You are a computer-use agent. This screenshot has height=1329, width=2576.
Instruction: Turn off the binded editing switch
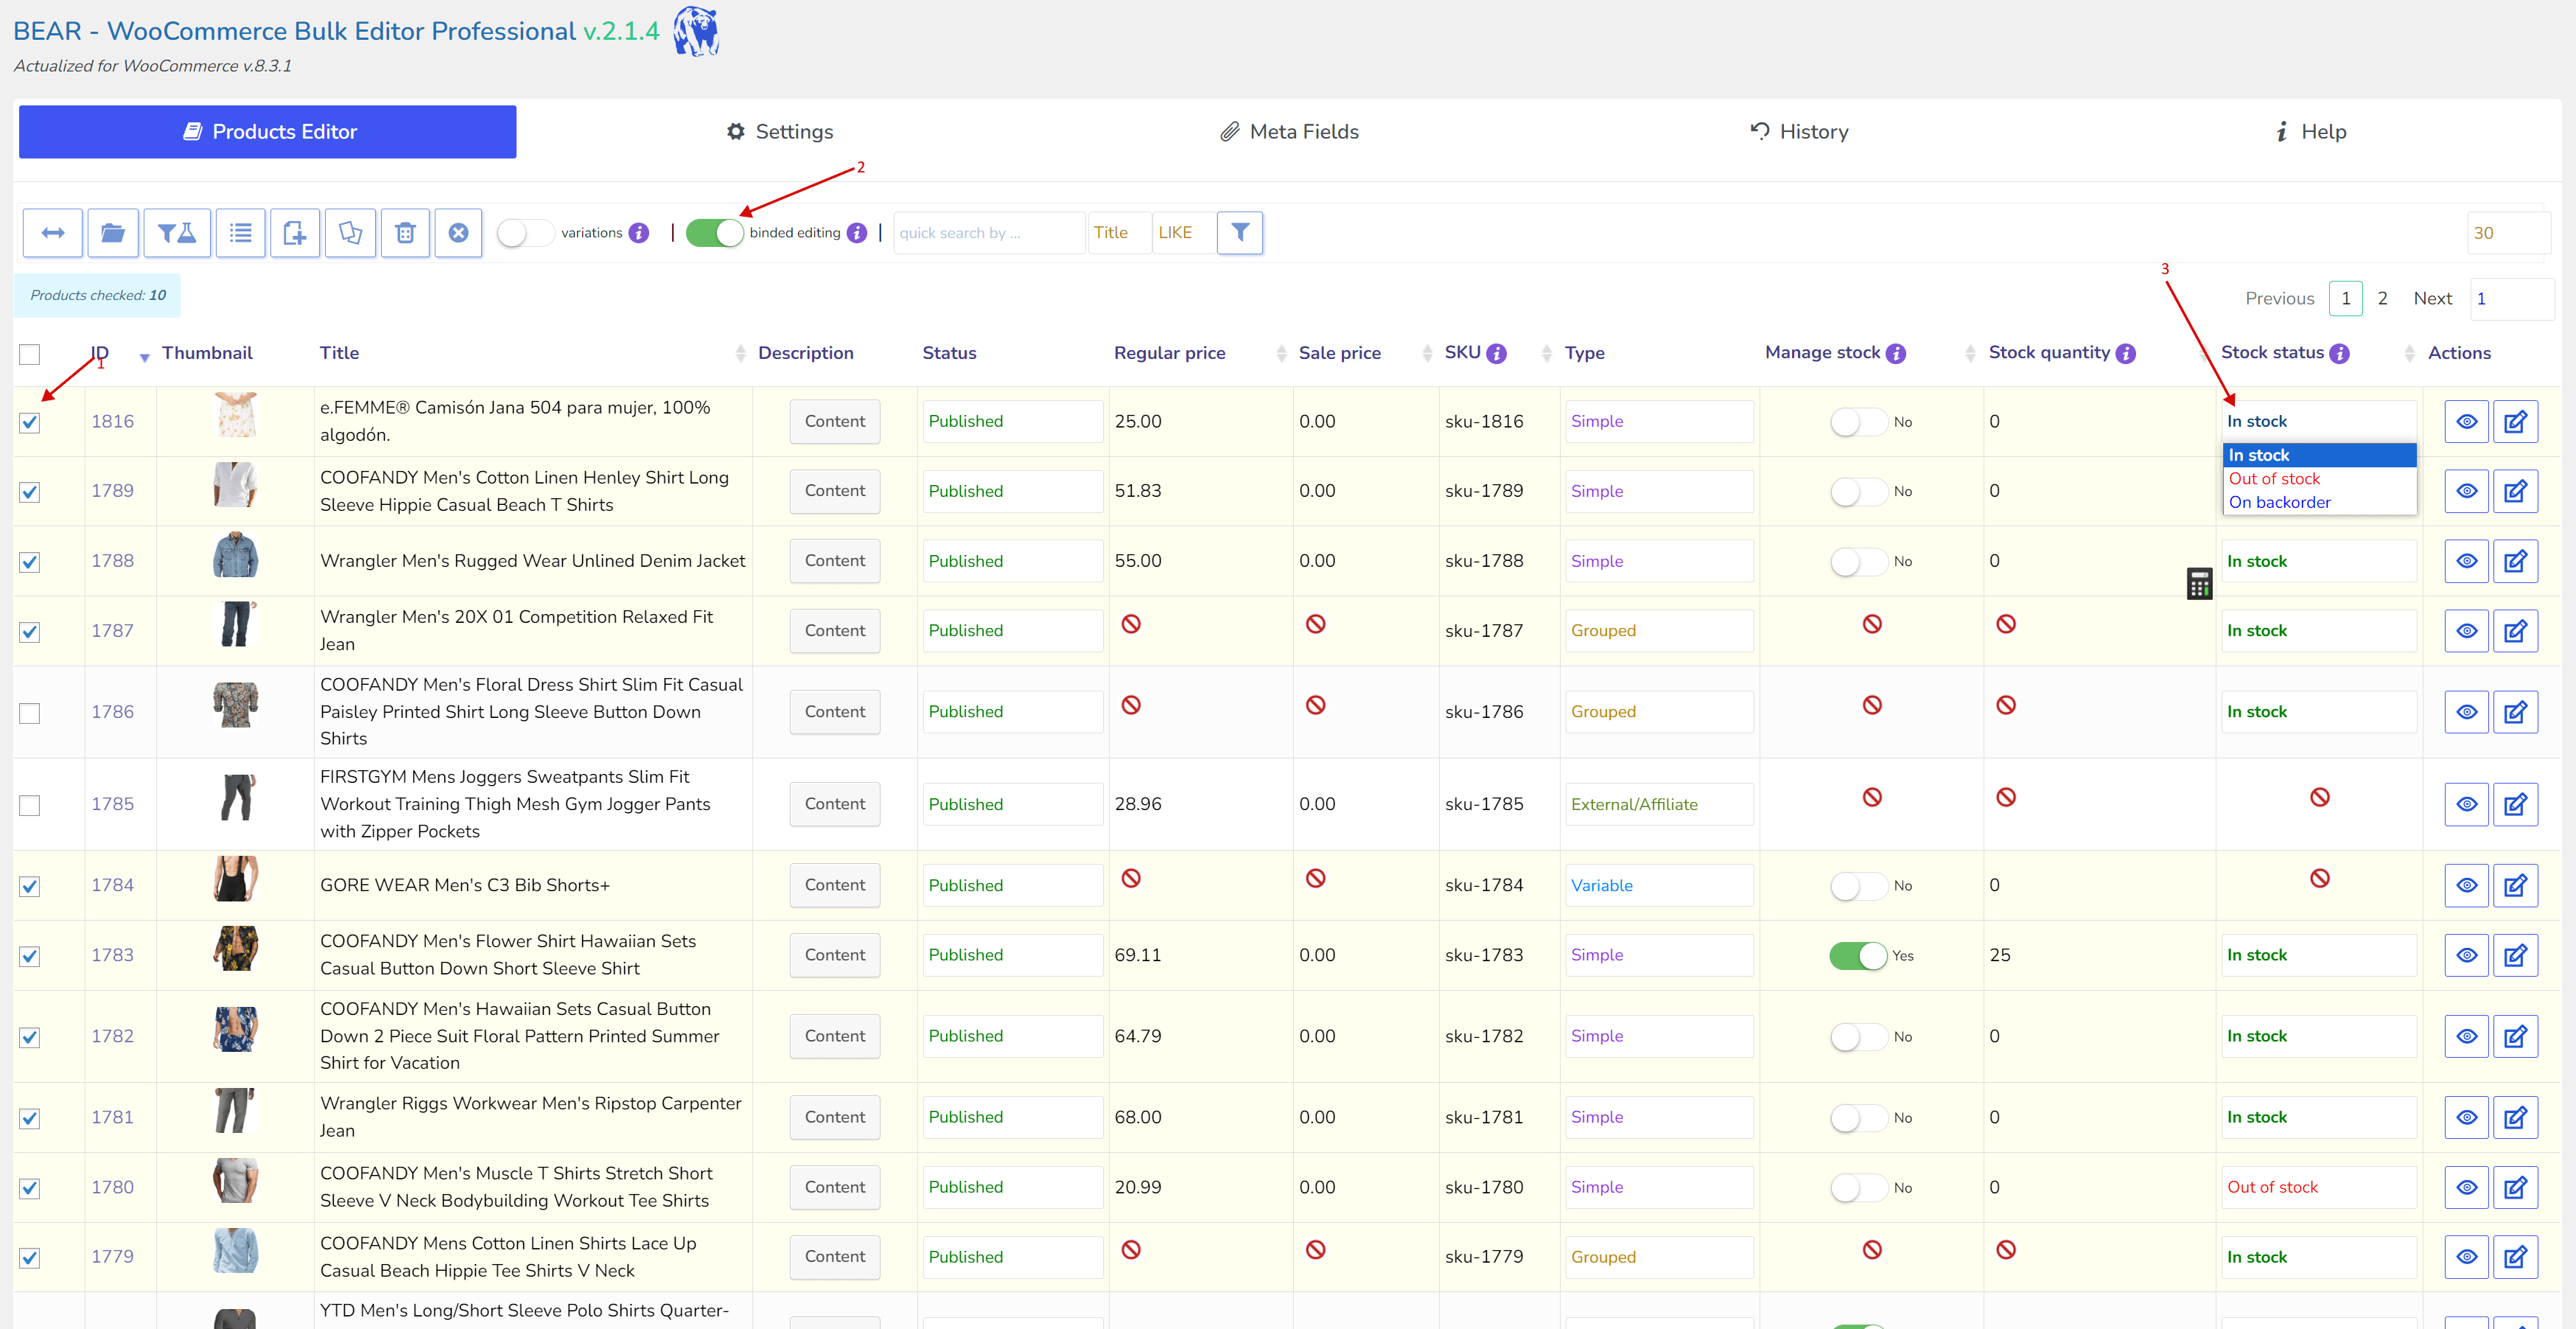point(714,233)
